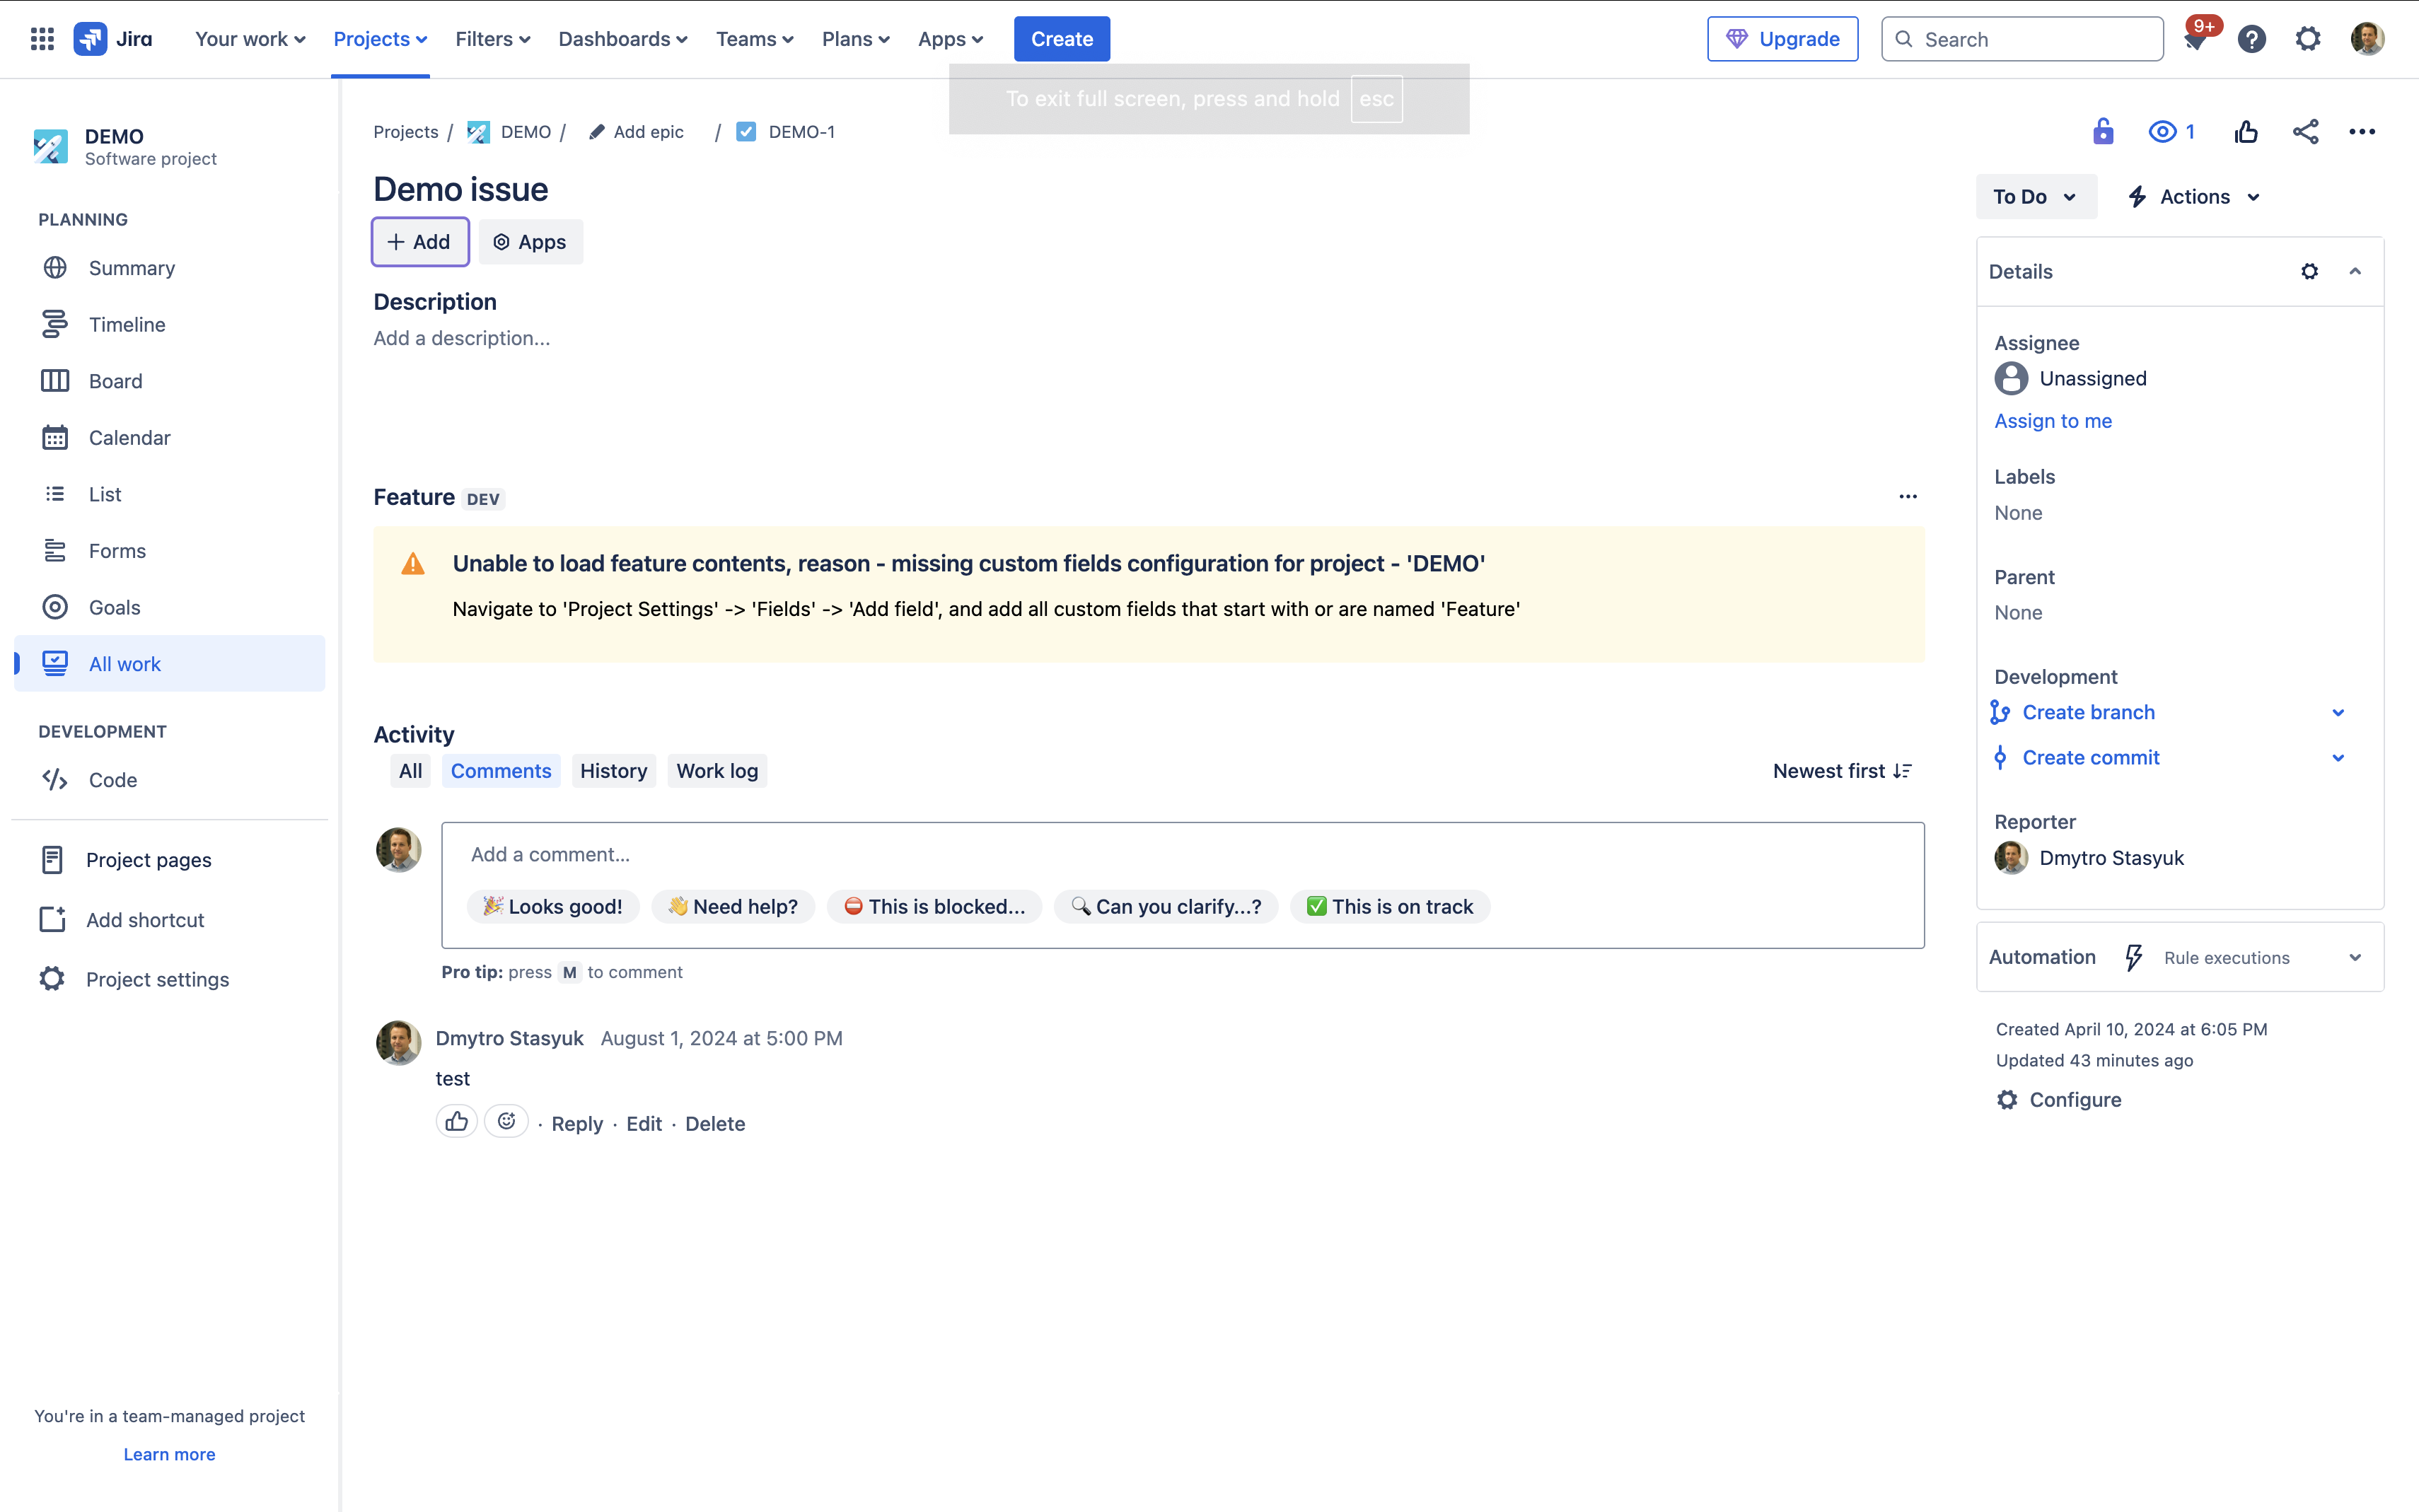The height and width of the screenshot is (1512, 2419).
Task: Click the DEMO project logo in sidebar
Action: pyautogui.click(x=50, y=146)
